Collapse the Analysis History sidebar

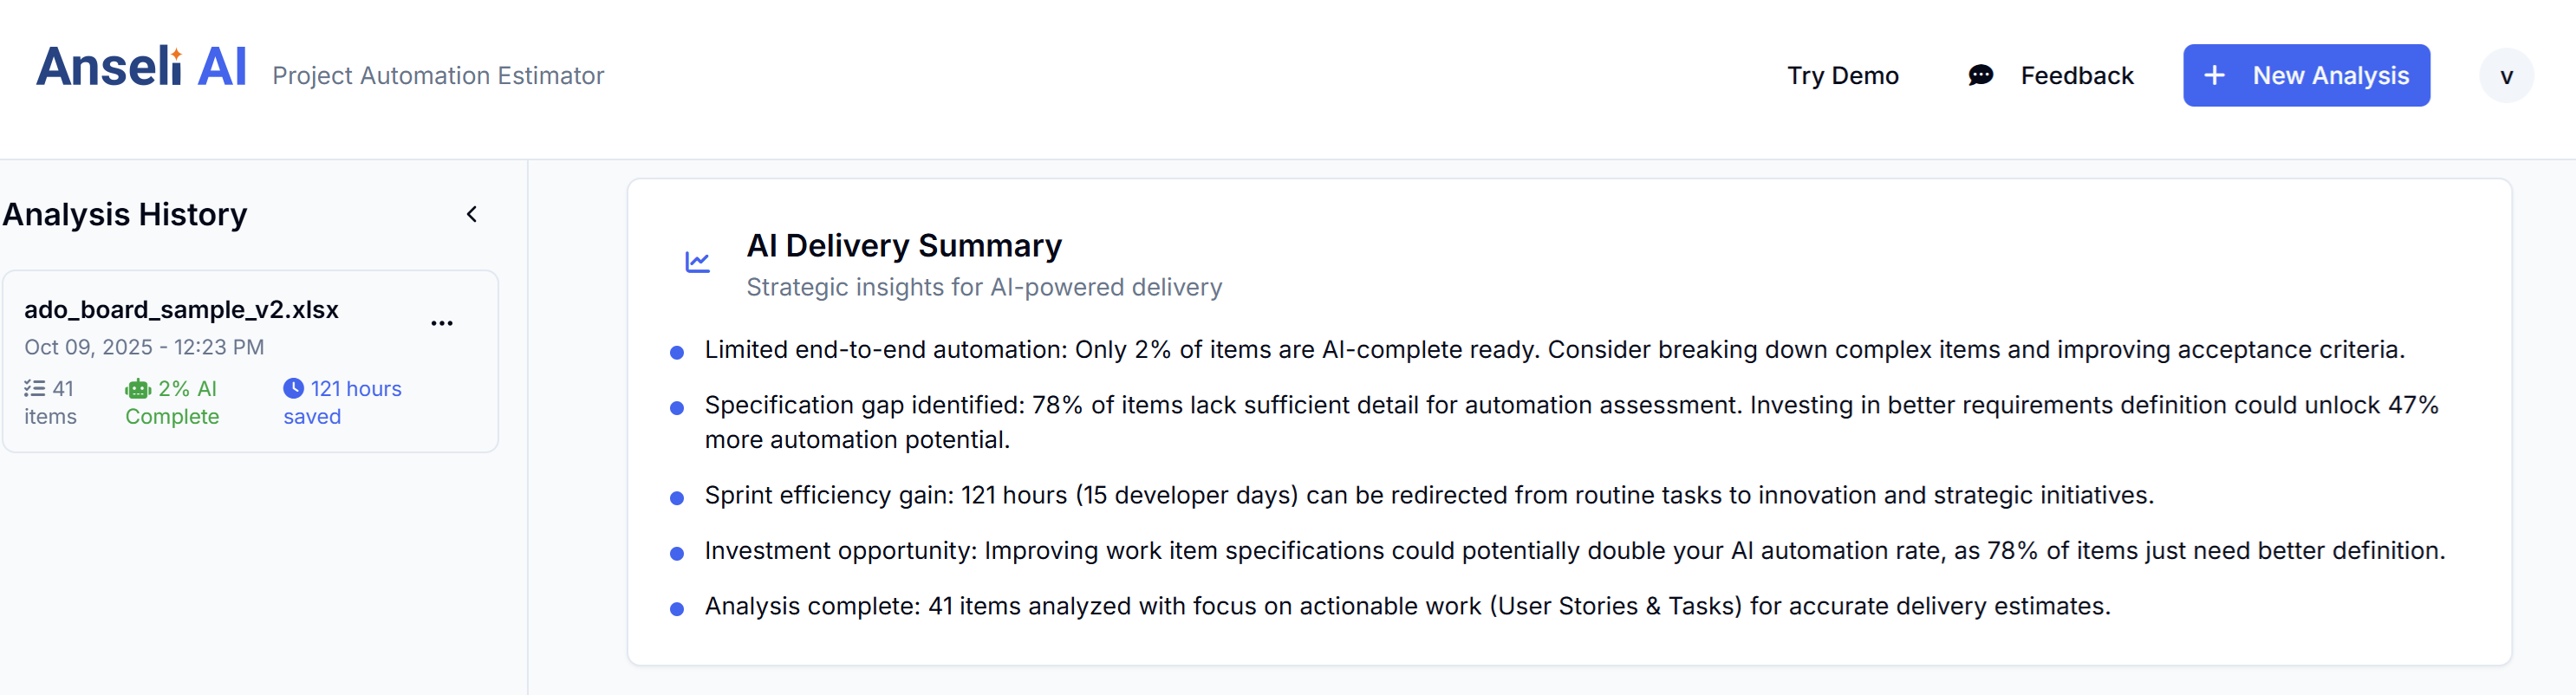coord(472,215)
